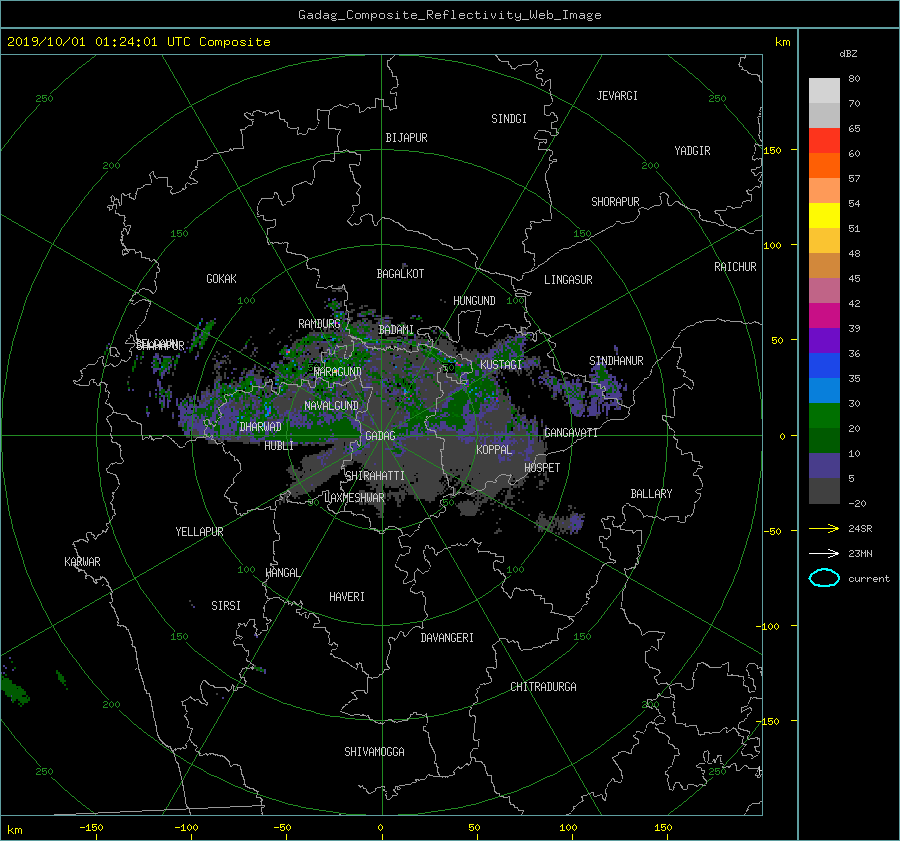This screenshot has height=841, width=900.
Task: Select the bright green 20-30 dBZ swatch
Action: 824,415
